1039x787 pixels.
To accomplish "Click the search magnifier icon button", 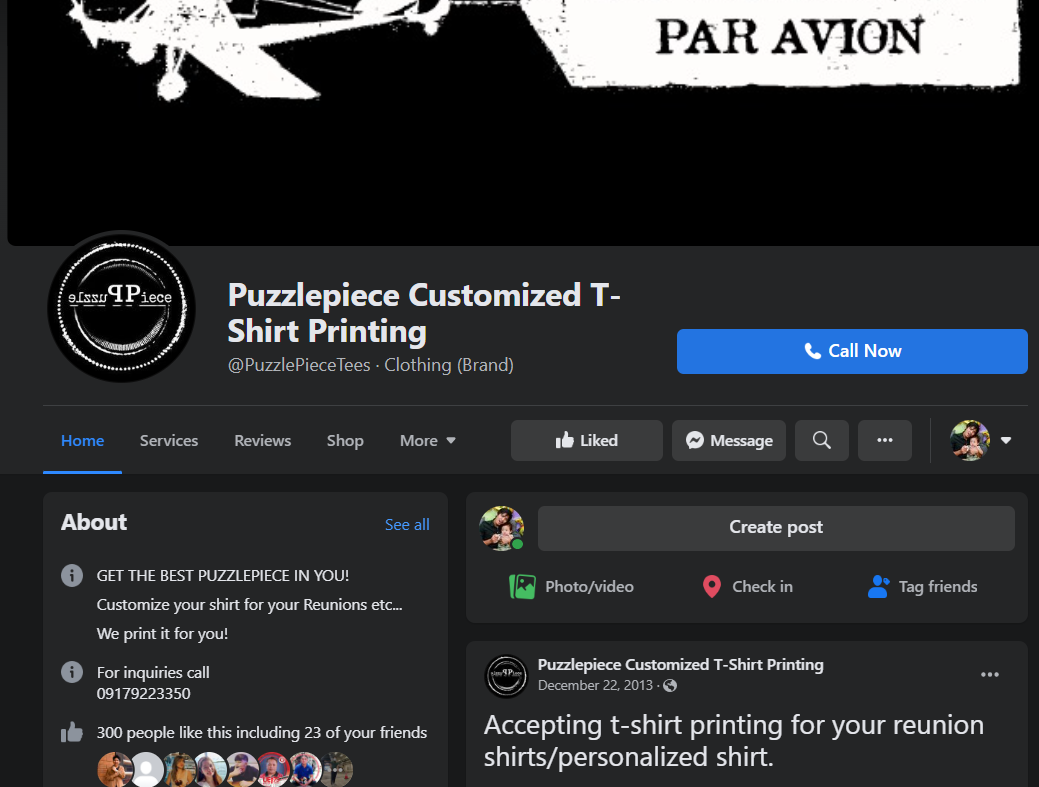I will [x=822, y=441].
